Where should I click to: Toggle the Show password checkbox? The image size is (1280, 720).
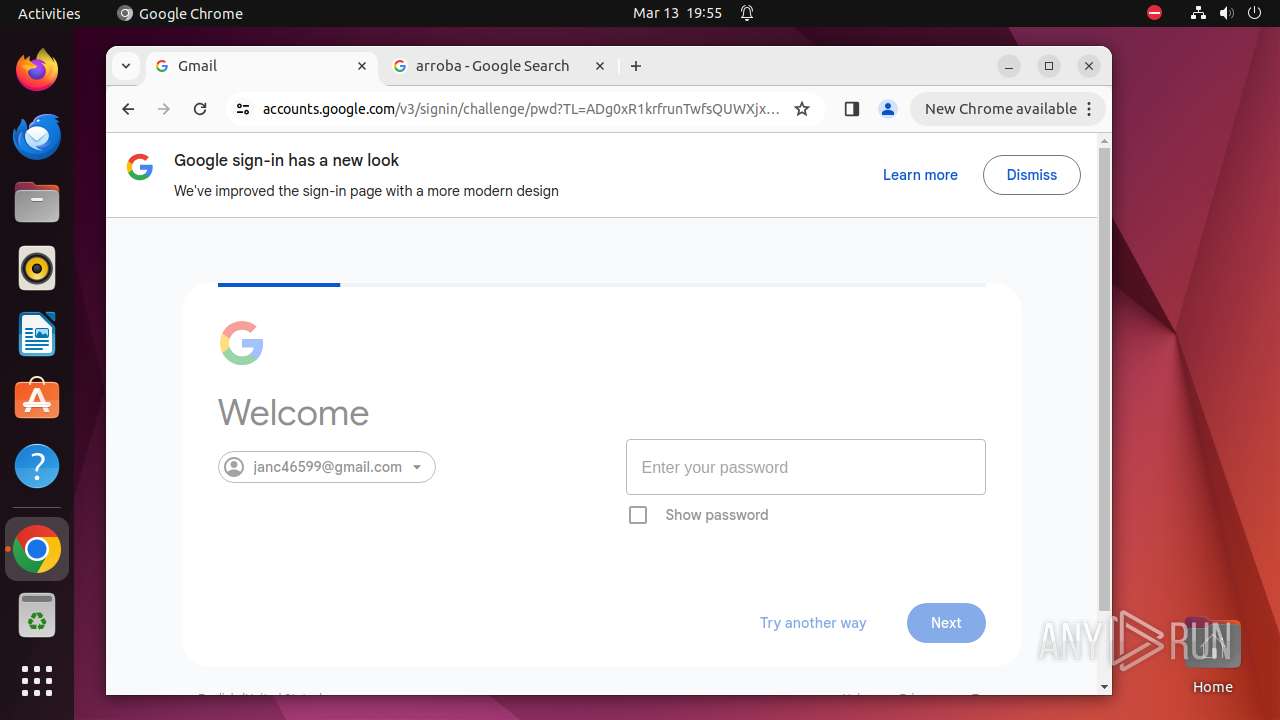(638, 515)
